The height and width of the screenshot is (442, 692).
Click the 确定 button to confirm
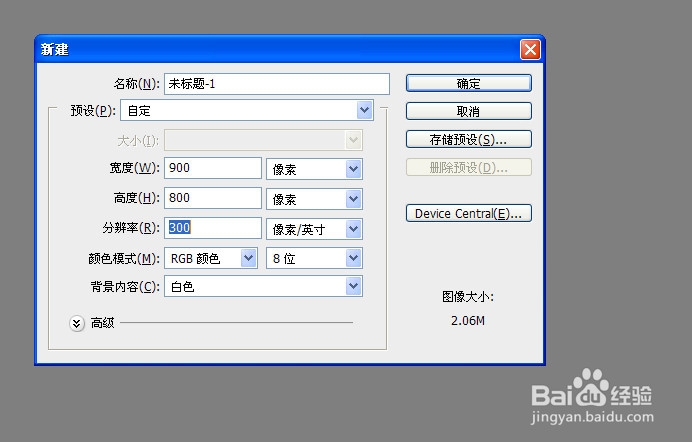[468, 83]
